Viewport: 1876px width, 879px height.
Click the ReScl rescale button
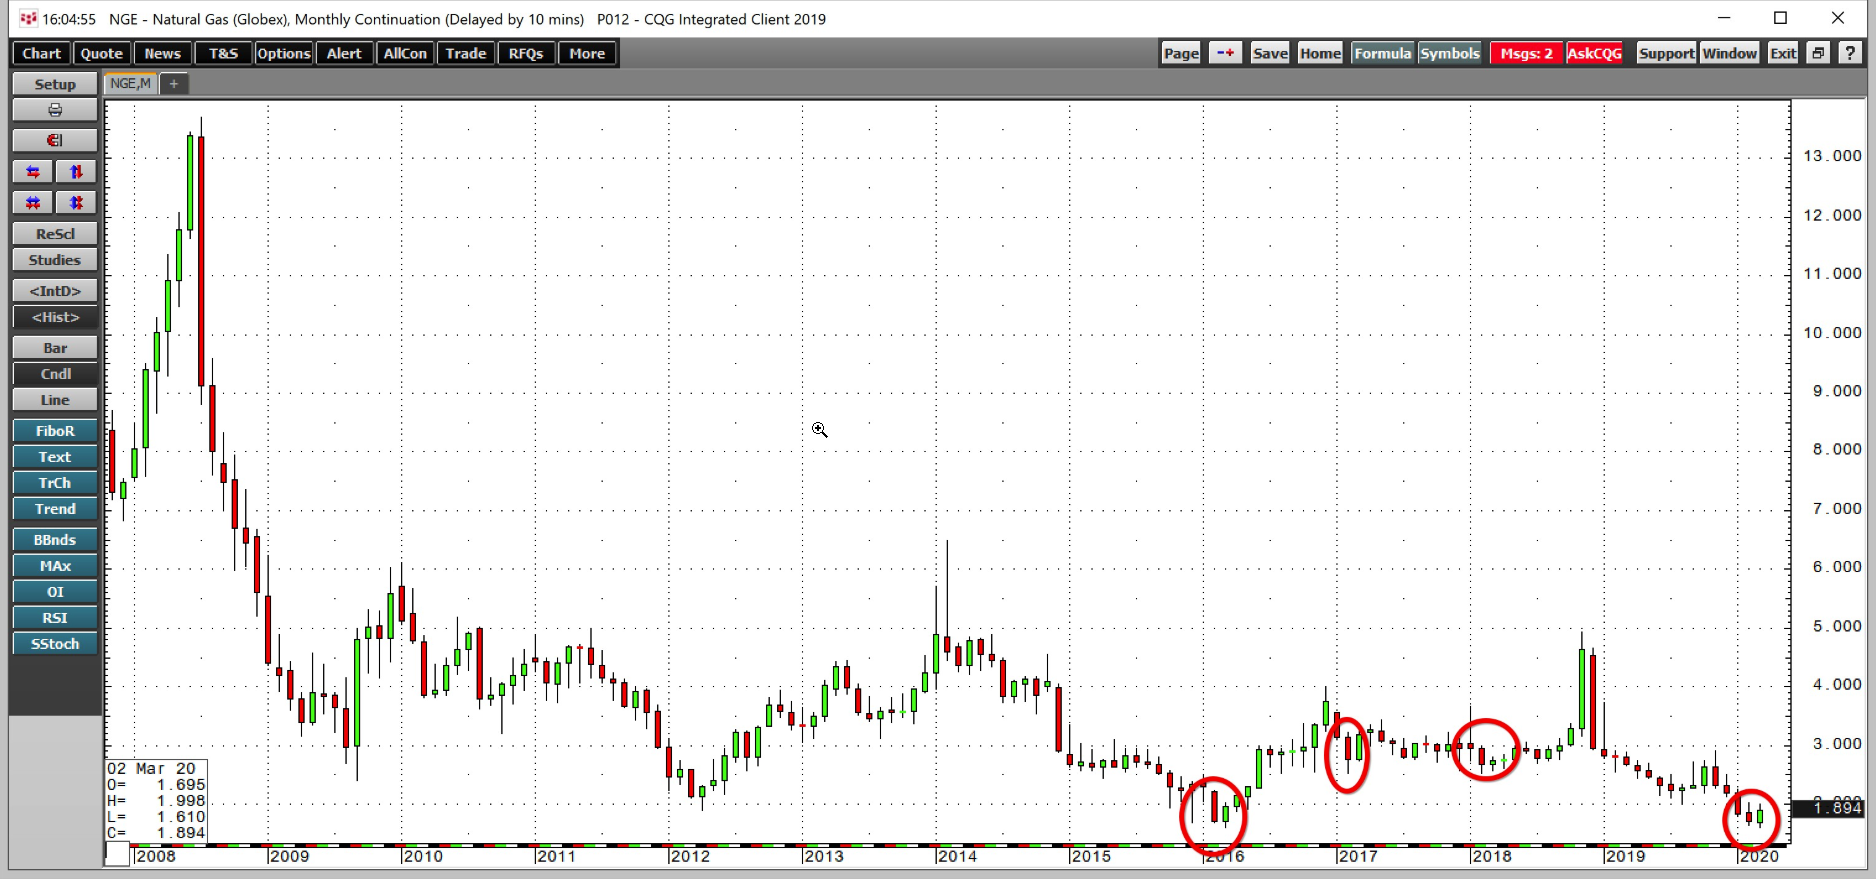click(55, 234)
